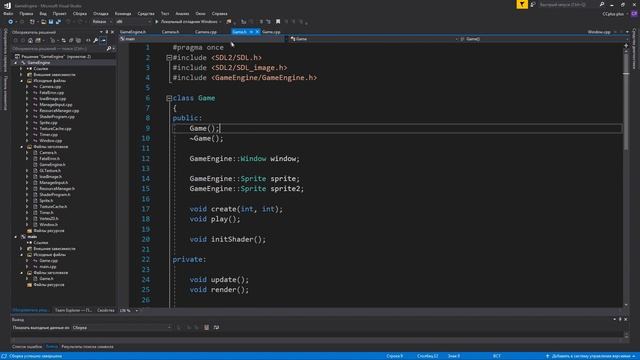
Task: Close the Game.h editor tab
Action: 257,32
